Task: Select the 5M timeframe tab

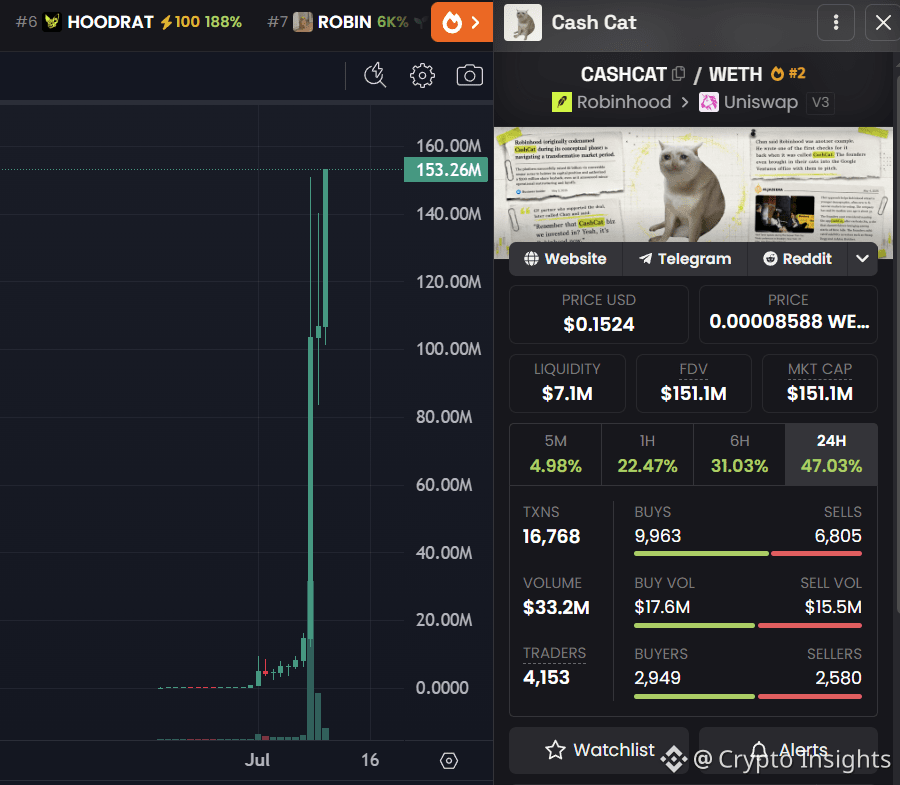Action: point(556,454)
